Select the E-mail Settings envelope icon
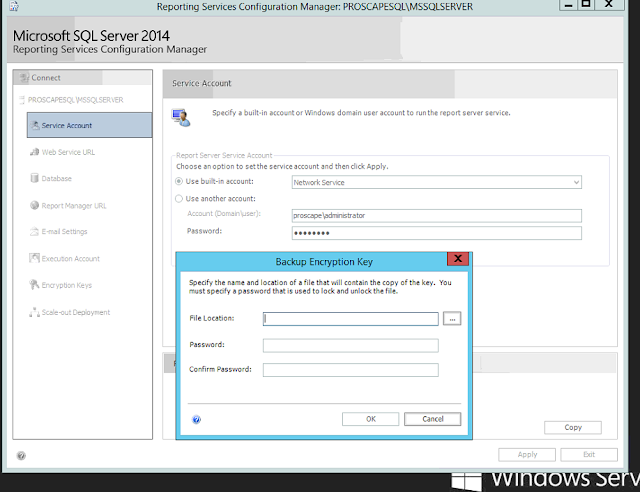640x492 pixels. (34, 232)
